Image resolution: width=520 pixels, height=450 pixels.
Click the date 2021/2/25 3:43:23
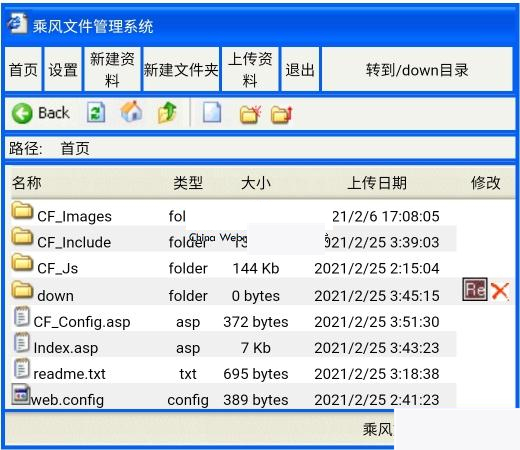point(377,348)
